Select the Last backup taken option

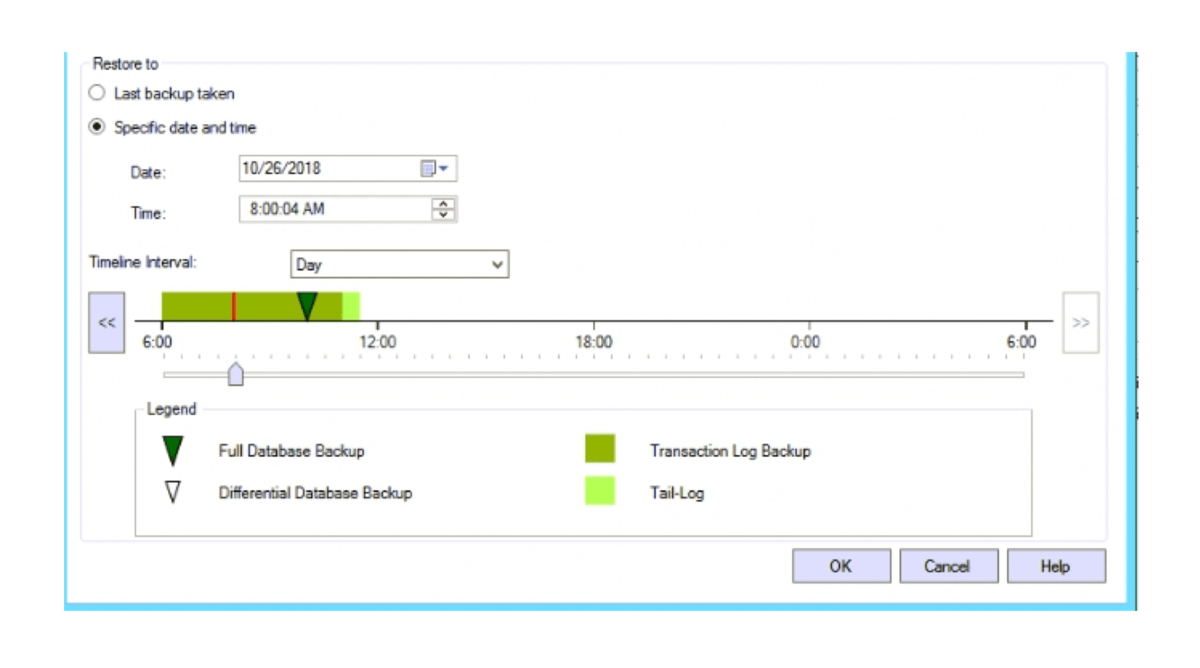point(96,92)
